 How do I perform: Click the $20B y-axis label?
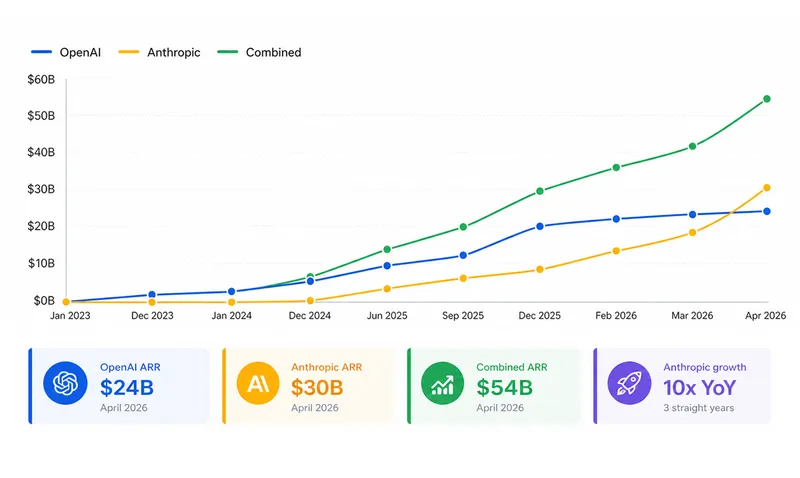point(41,226)
